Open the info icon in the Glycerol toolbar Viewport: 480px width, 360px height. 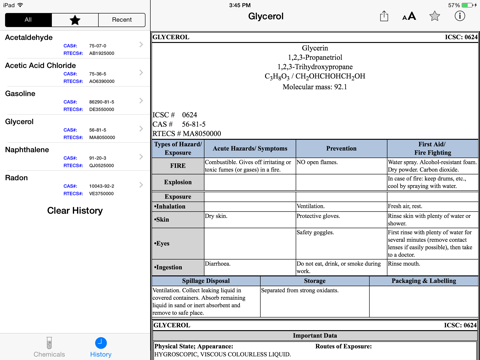click(460, 16)
